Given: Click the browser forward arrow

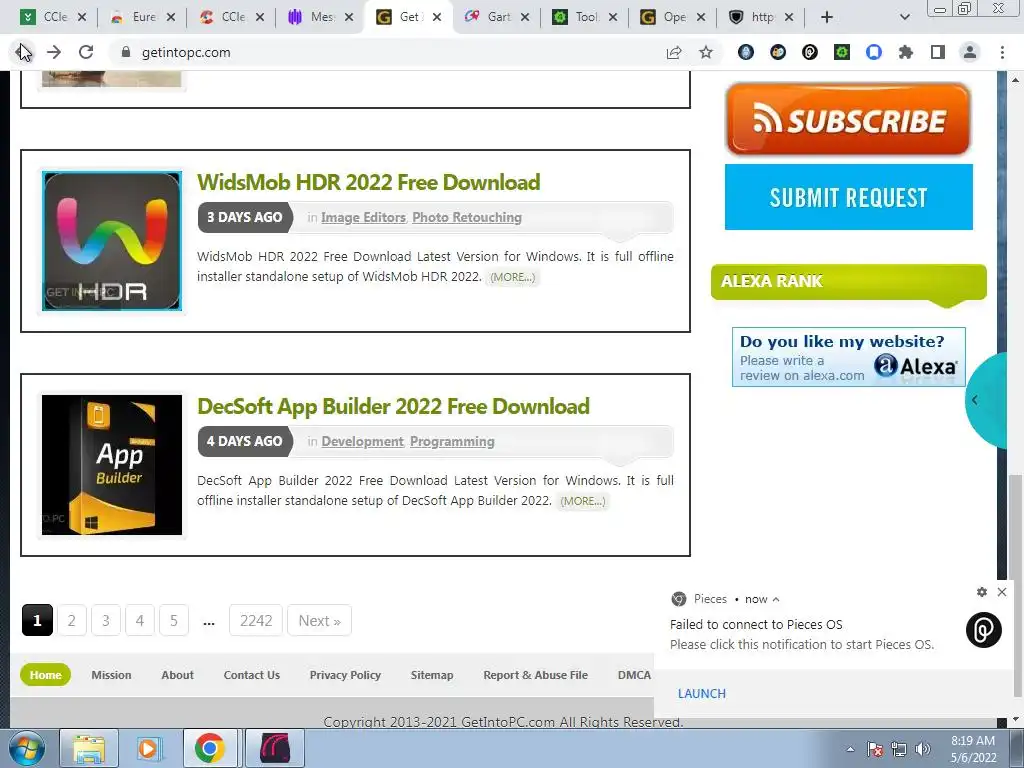Looking at the screenshot, I should pos(54,52).
